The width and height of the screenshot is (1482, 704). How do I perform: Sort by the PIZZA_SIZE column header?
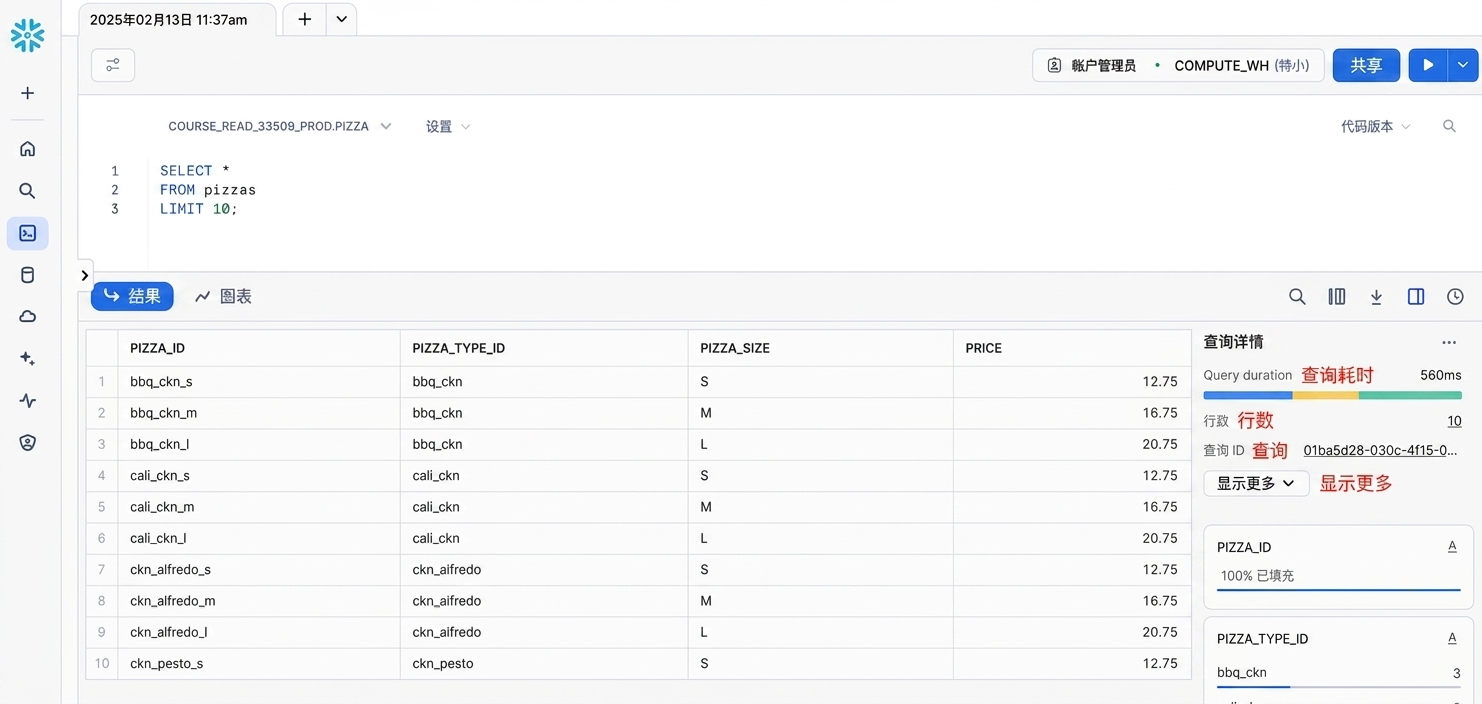[x=820, y=348]
